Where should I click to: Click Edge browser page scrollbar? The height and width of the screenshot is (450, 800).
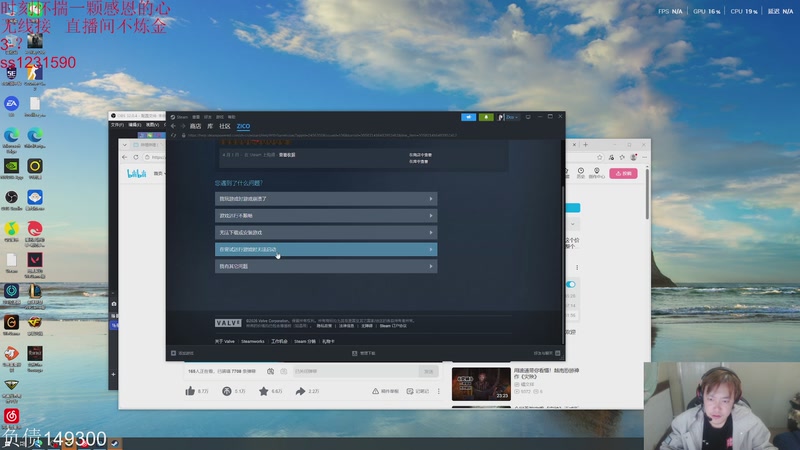pos(647,194)
